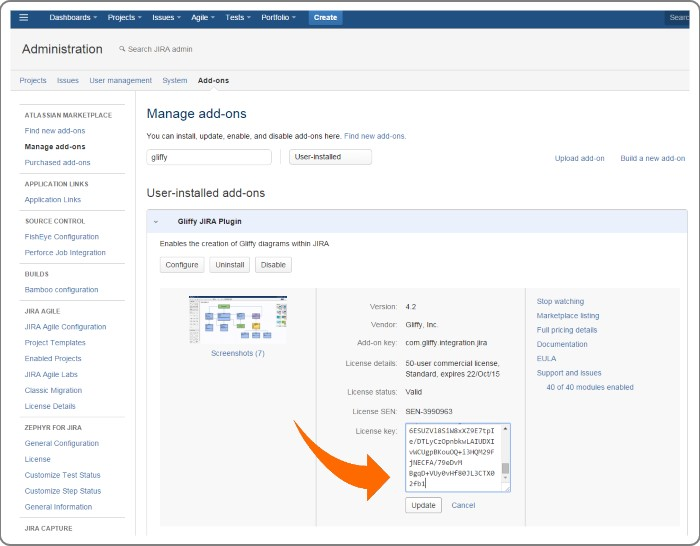Open the Gliffy screenshot thumbnail
Viewport: 700px width, 546px height.
click(x=238, y=320)
